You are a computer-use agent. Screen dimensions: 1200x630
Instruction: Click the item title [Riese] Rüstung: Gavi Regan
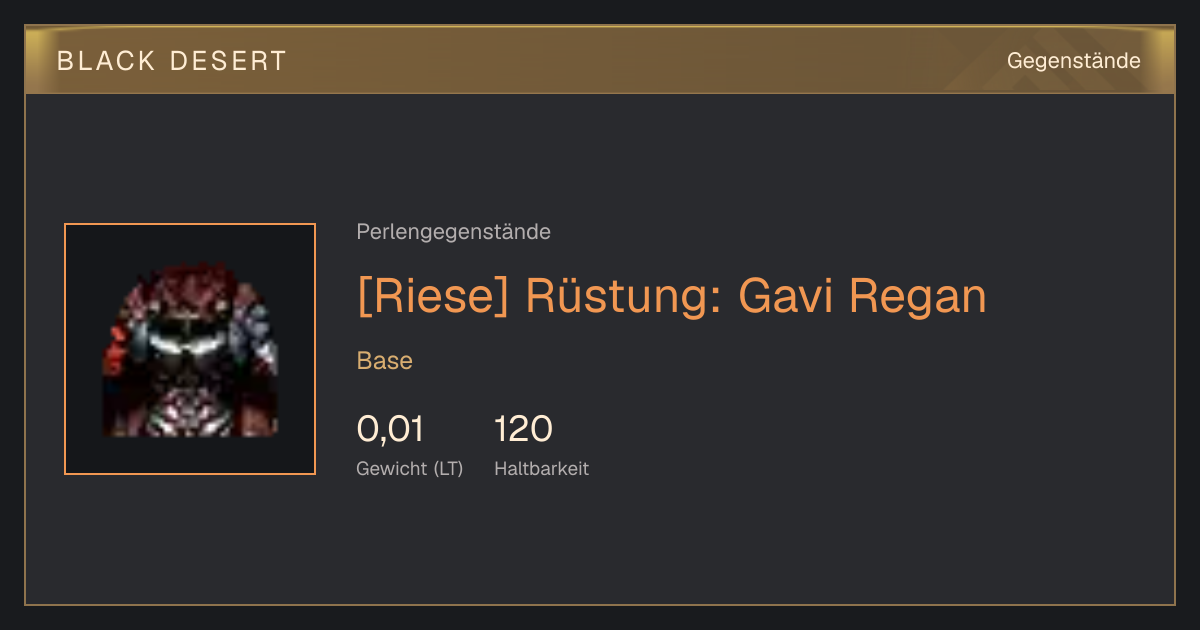(672, 296)
